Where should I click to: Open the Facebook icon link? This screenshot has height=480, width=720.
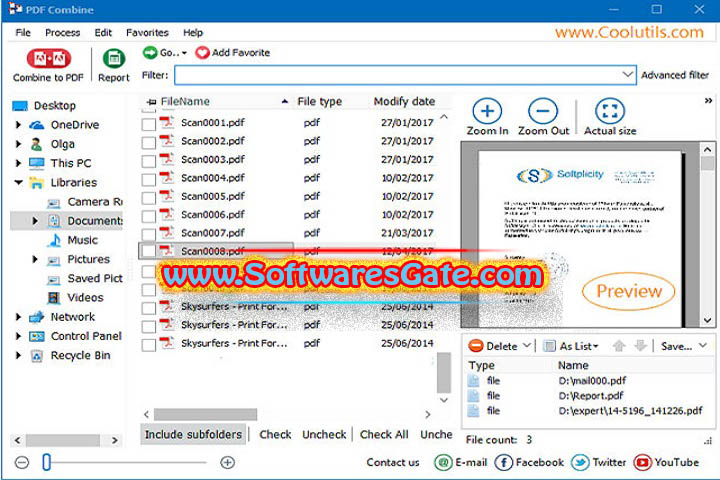pyautogui.click(x=503, y=462)
